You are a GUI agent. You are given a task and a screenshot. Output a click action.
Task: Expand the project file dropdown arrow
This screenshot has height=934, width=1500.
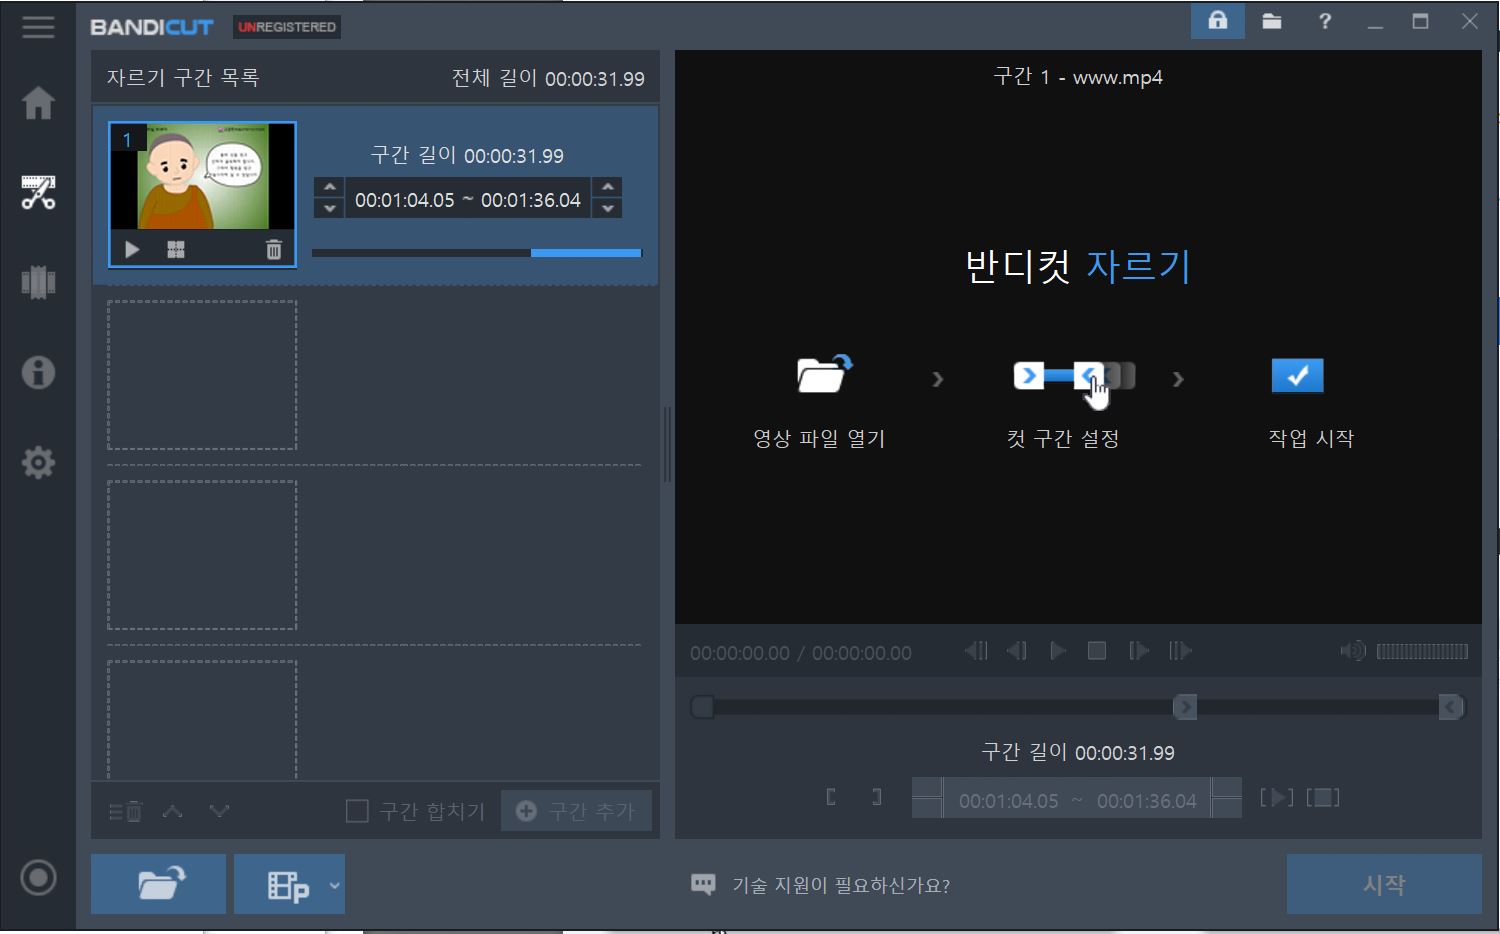(x=334, y=885)
